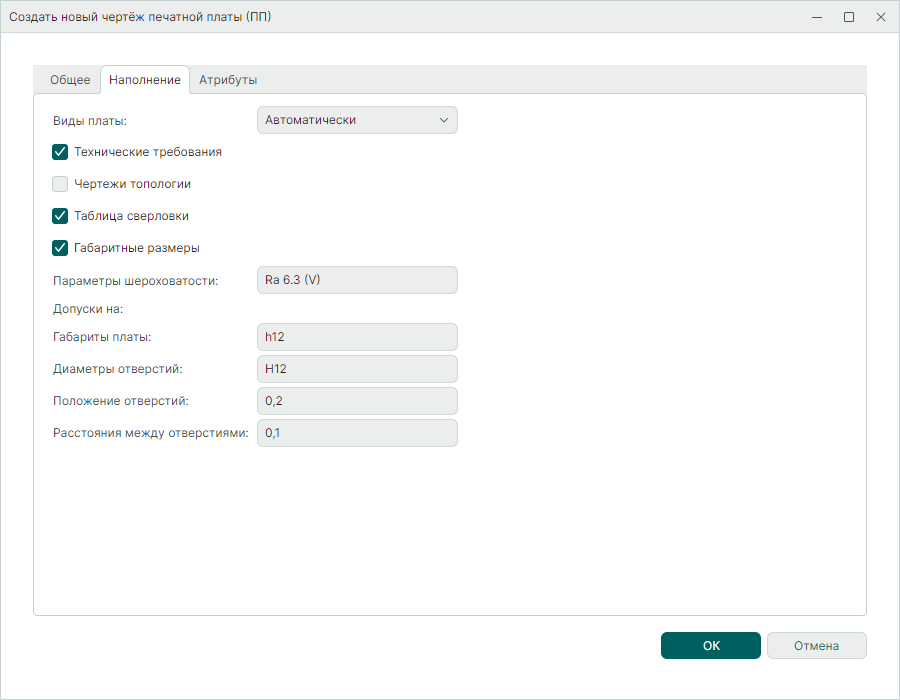900x700 pixels.
Task: Select the Наполнение tab
Action: (x=145, y=80)
